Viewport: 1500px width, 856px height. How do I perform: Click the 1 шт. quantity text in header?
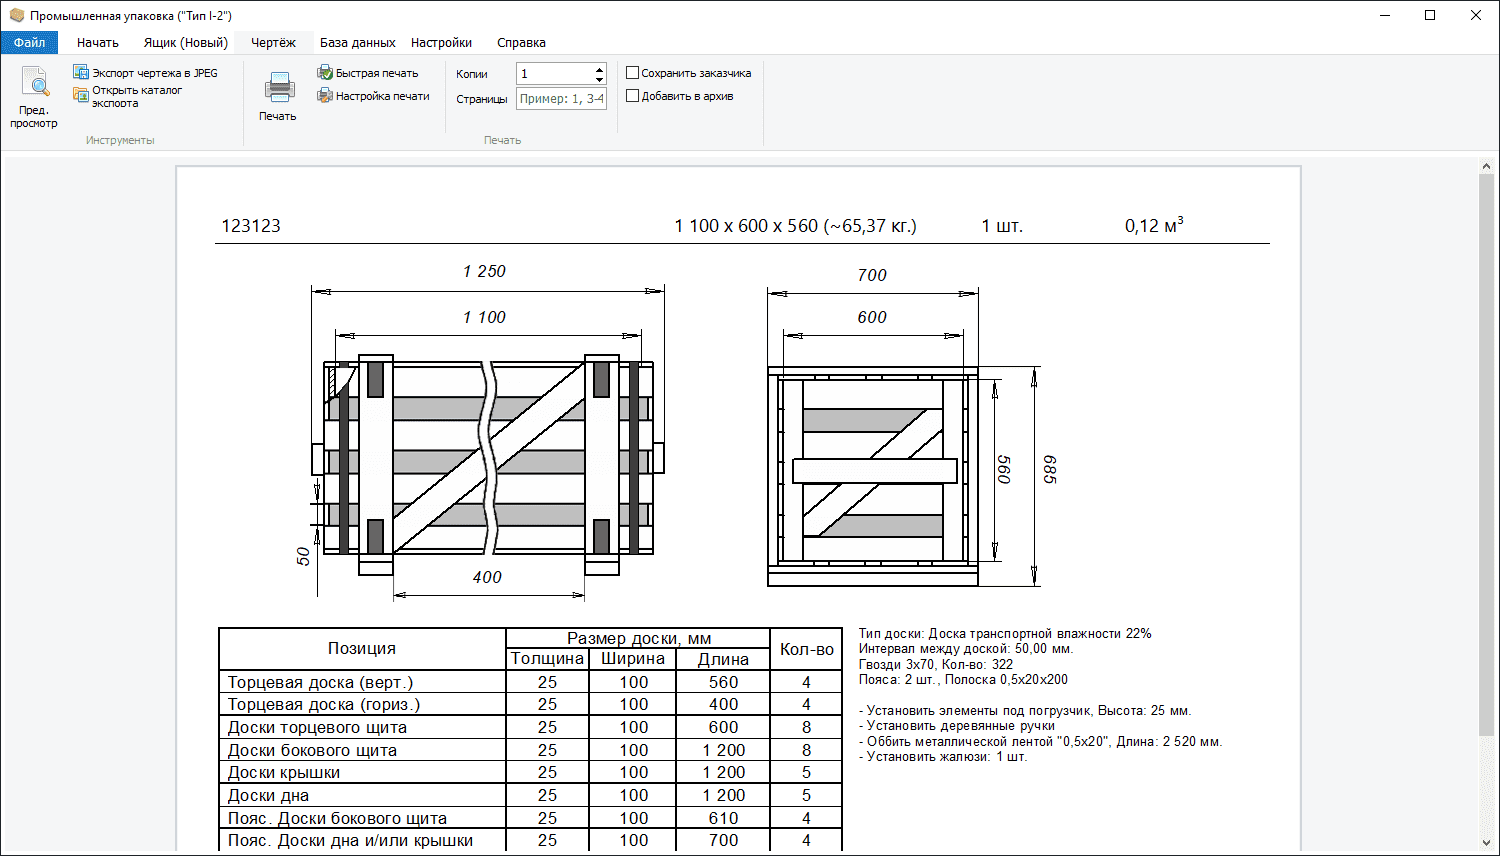click(x=1002, y=226)
